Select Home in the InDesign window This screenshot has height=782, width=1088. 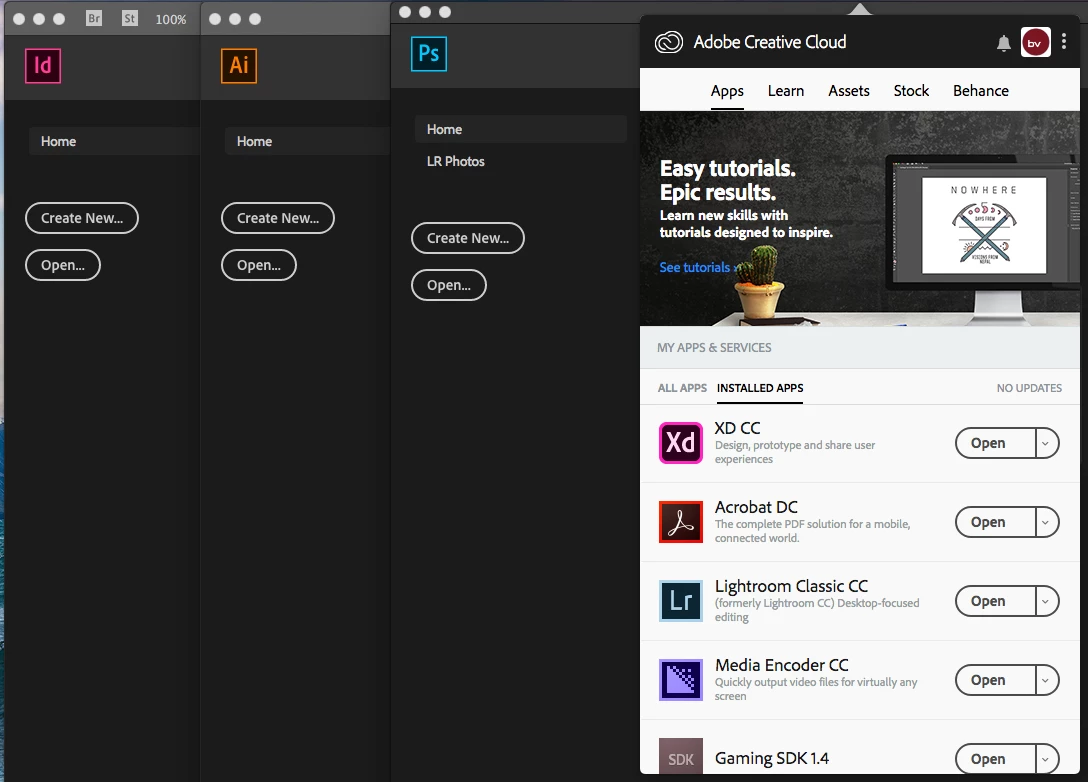click(114, 142)
